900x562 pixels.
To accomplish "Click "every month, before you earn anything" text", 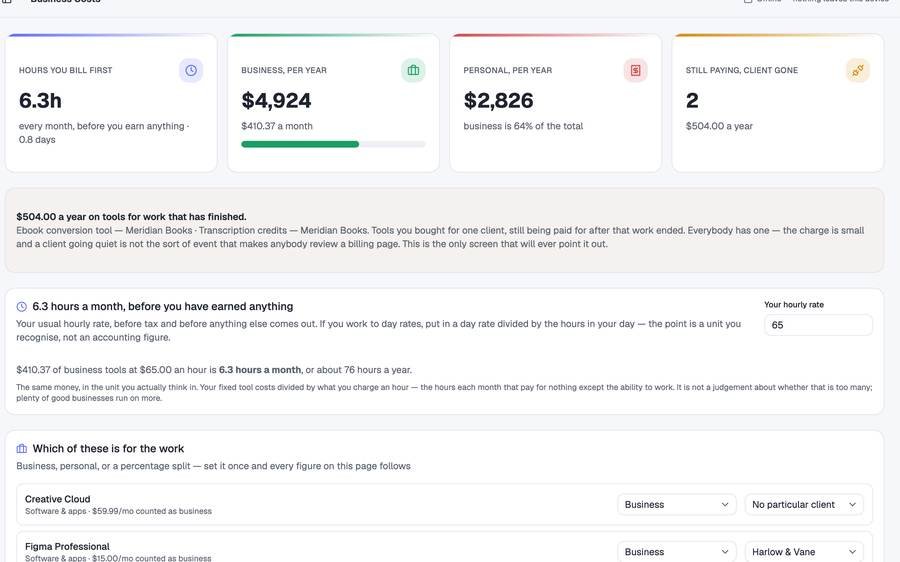I will 102,126.
